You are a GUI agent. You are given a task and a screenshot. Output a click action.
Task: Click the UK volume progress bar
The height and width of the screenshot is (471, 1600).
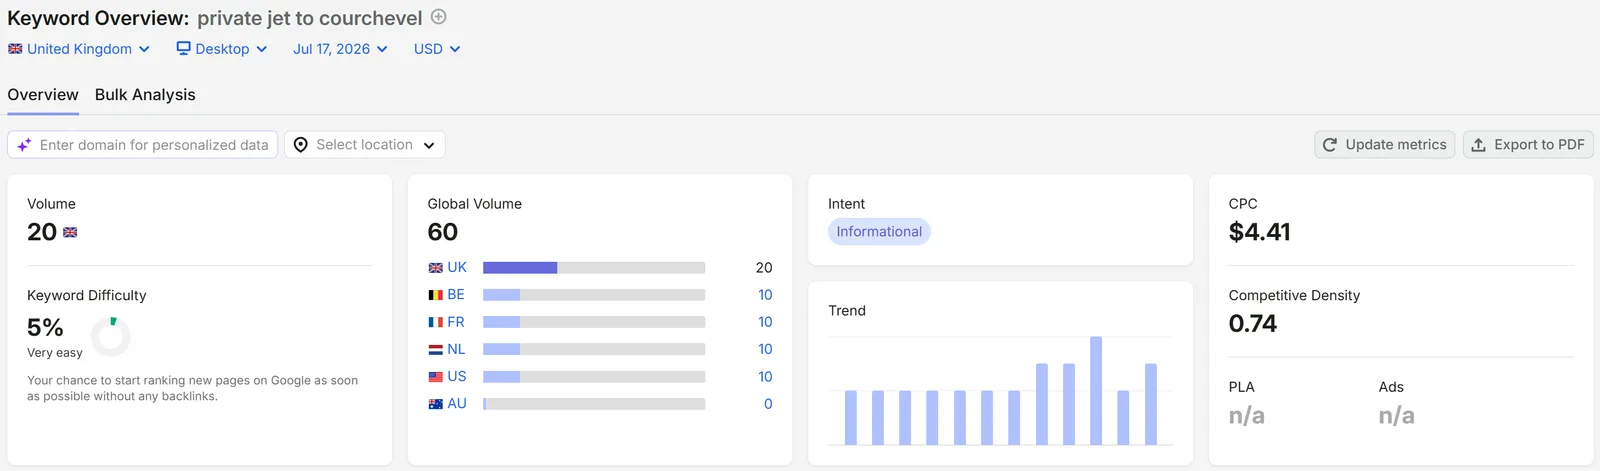coord(594,268)
